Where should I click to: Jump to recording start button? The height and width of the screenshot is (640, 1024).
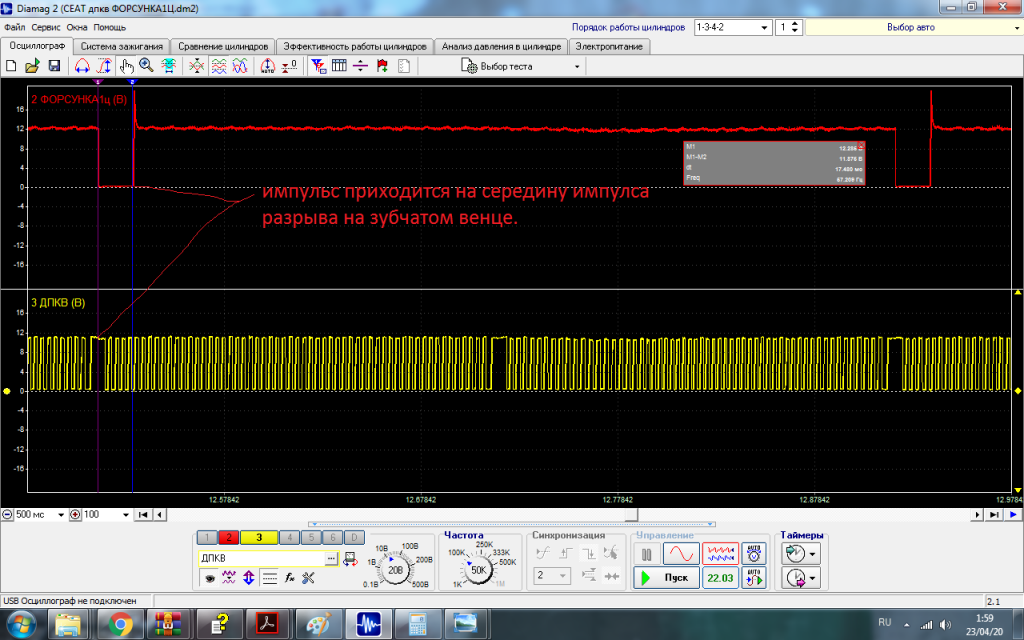tap(142, 515)
